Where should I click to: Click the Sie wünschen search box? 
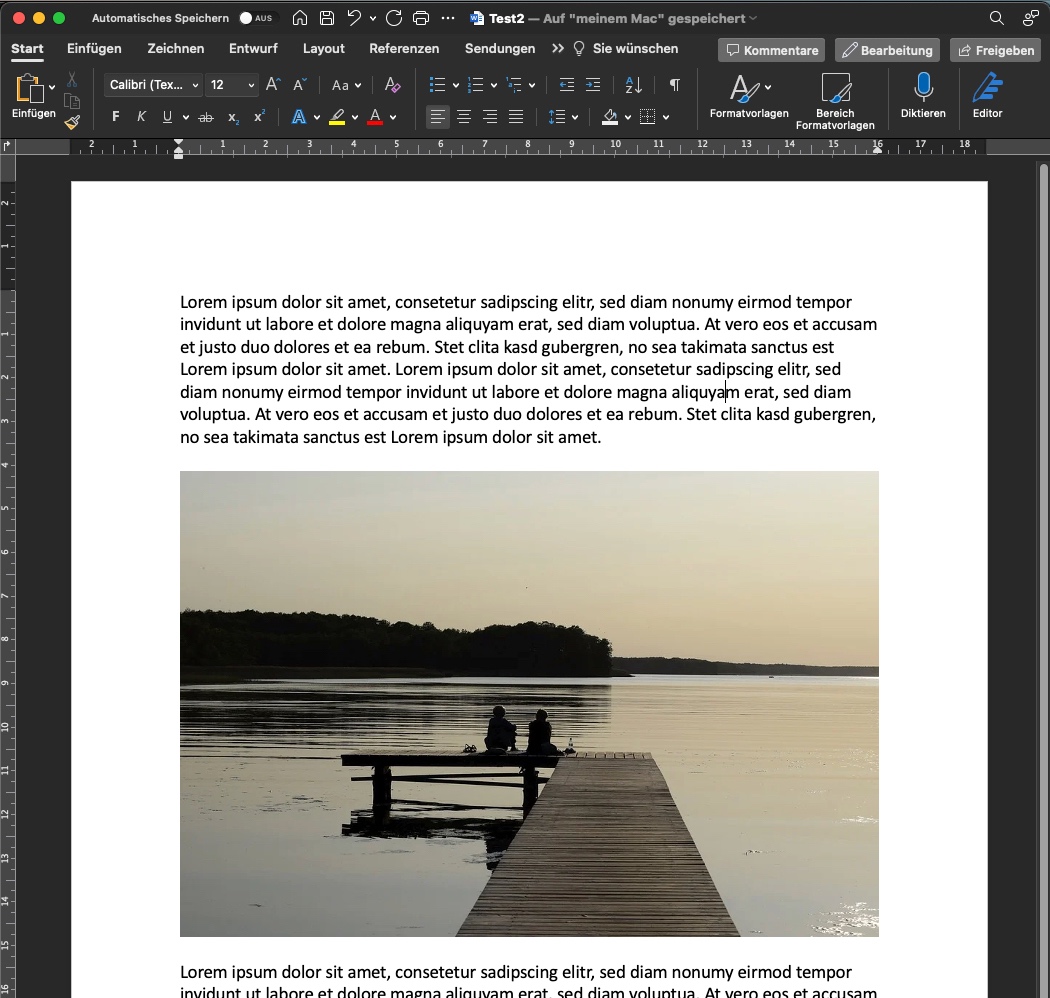click(x=626, y=48)
